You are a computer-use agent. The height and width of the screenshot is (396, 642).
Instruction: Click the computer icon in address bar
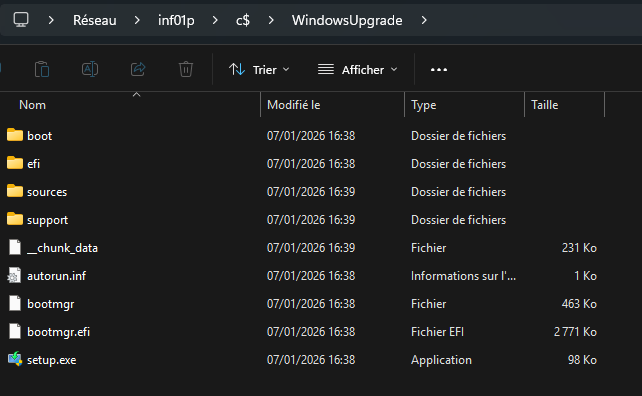21,20
